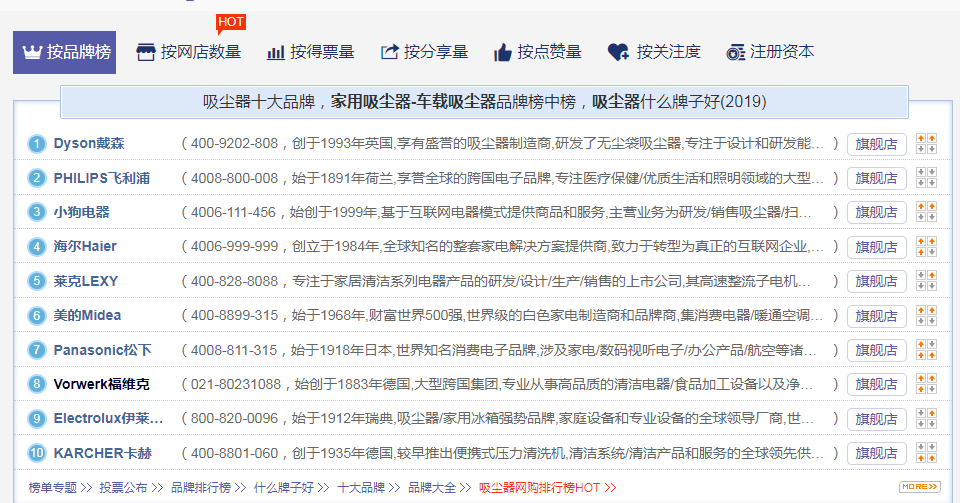960x503 pixels.
Task: Click the rank 3 badge beside 小狗电器
Action: click(37, 212)
